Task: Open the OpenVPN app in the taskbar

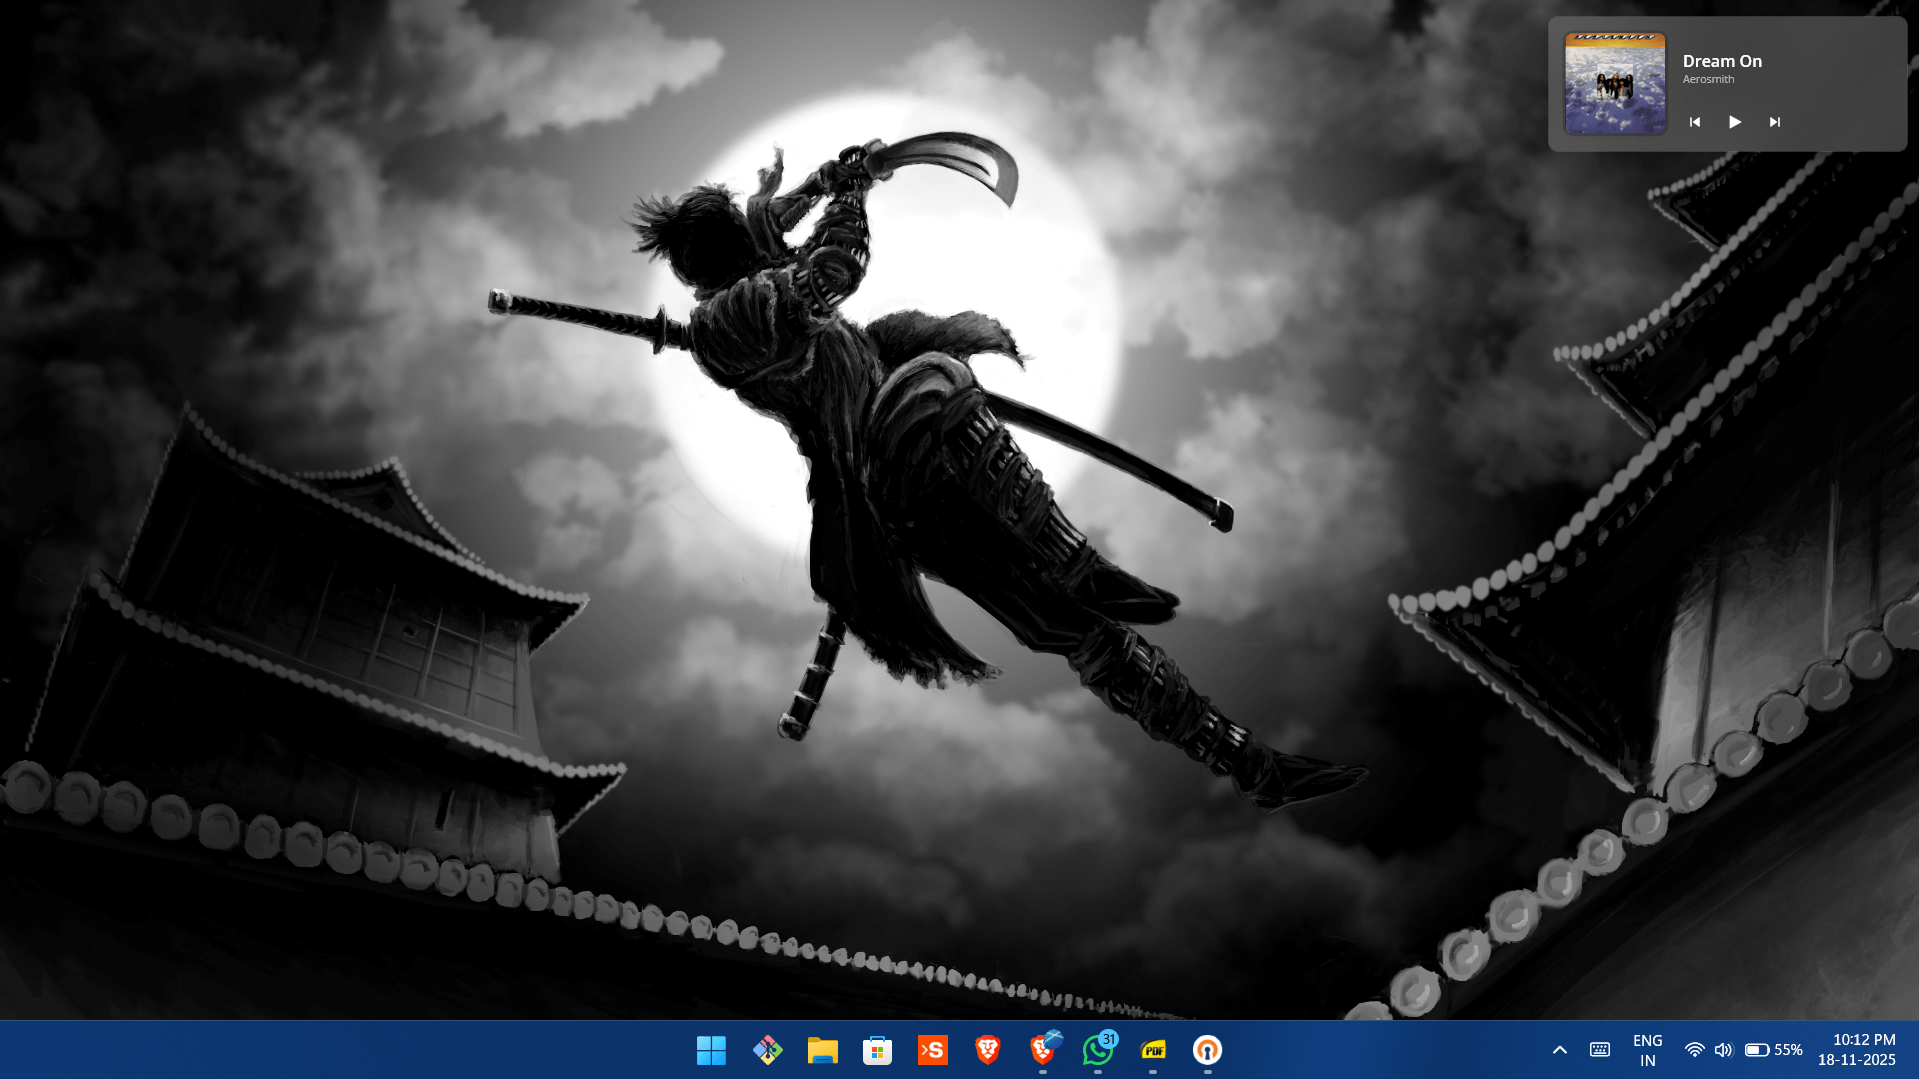Action: point(1208,1050)
